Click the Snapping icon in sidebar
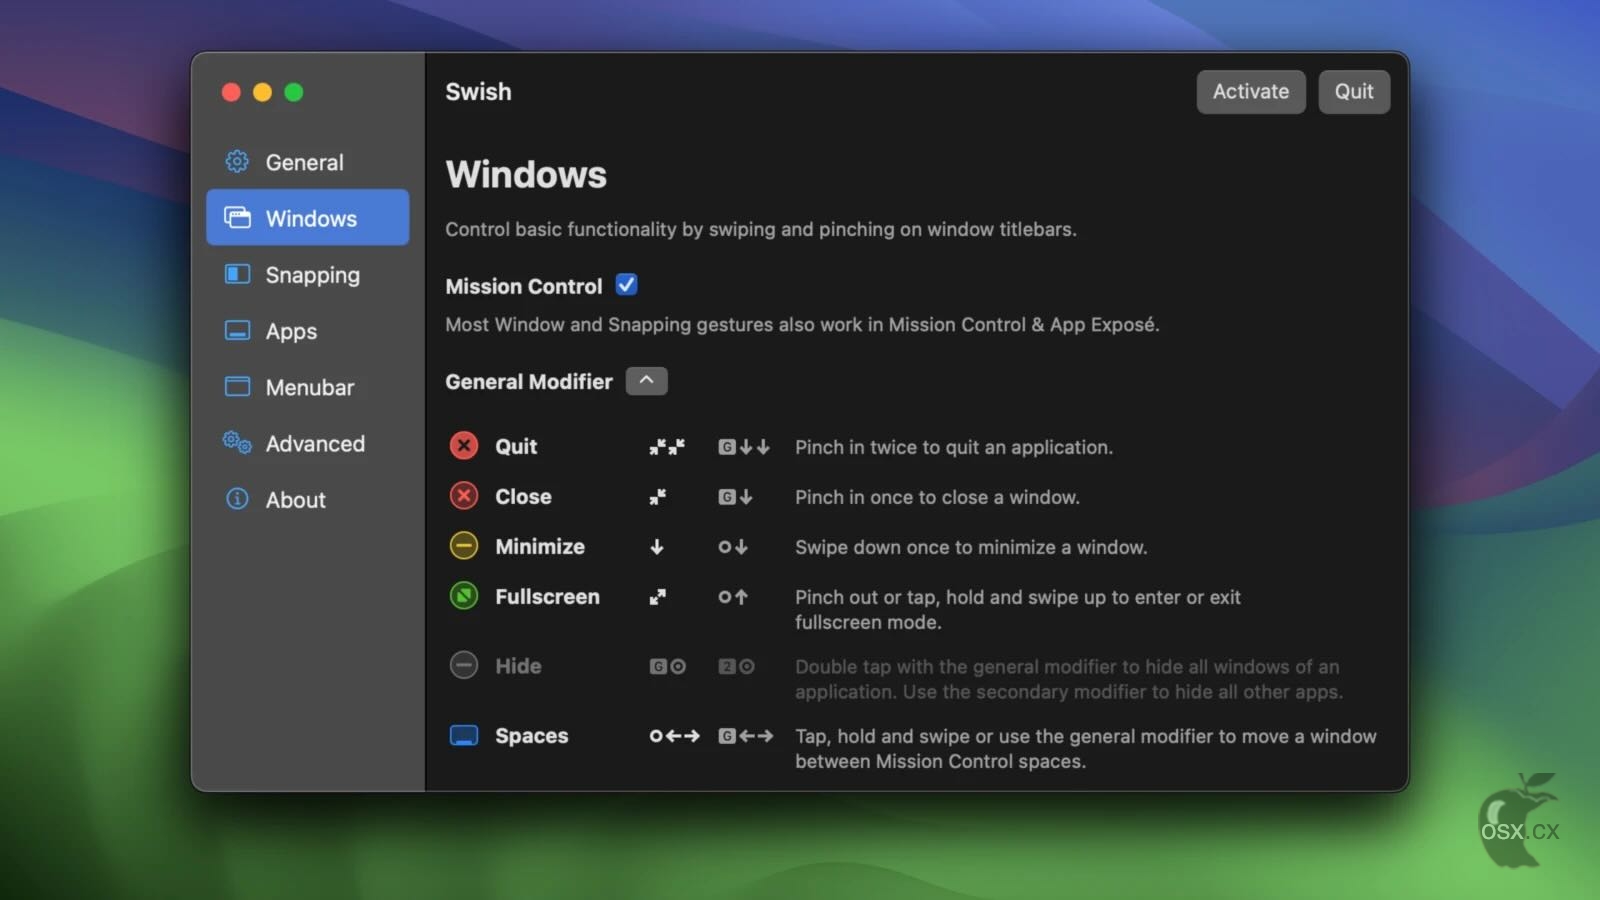The height and width of the screenshot is (900, 1600). pyautogui.click(x=237, y=274)
